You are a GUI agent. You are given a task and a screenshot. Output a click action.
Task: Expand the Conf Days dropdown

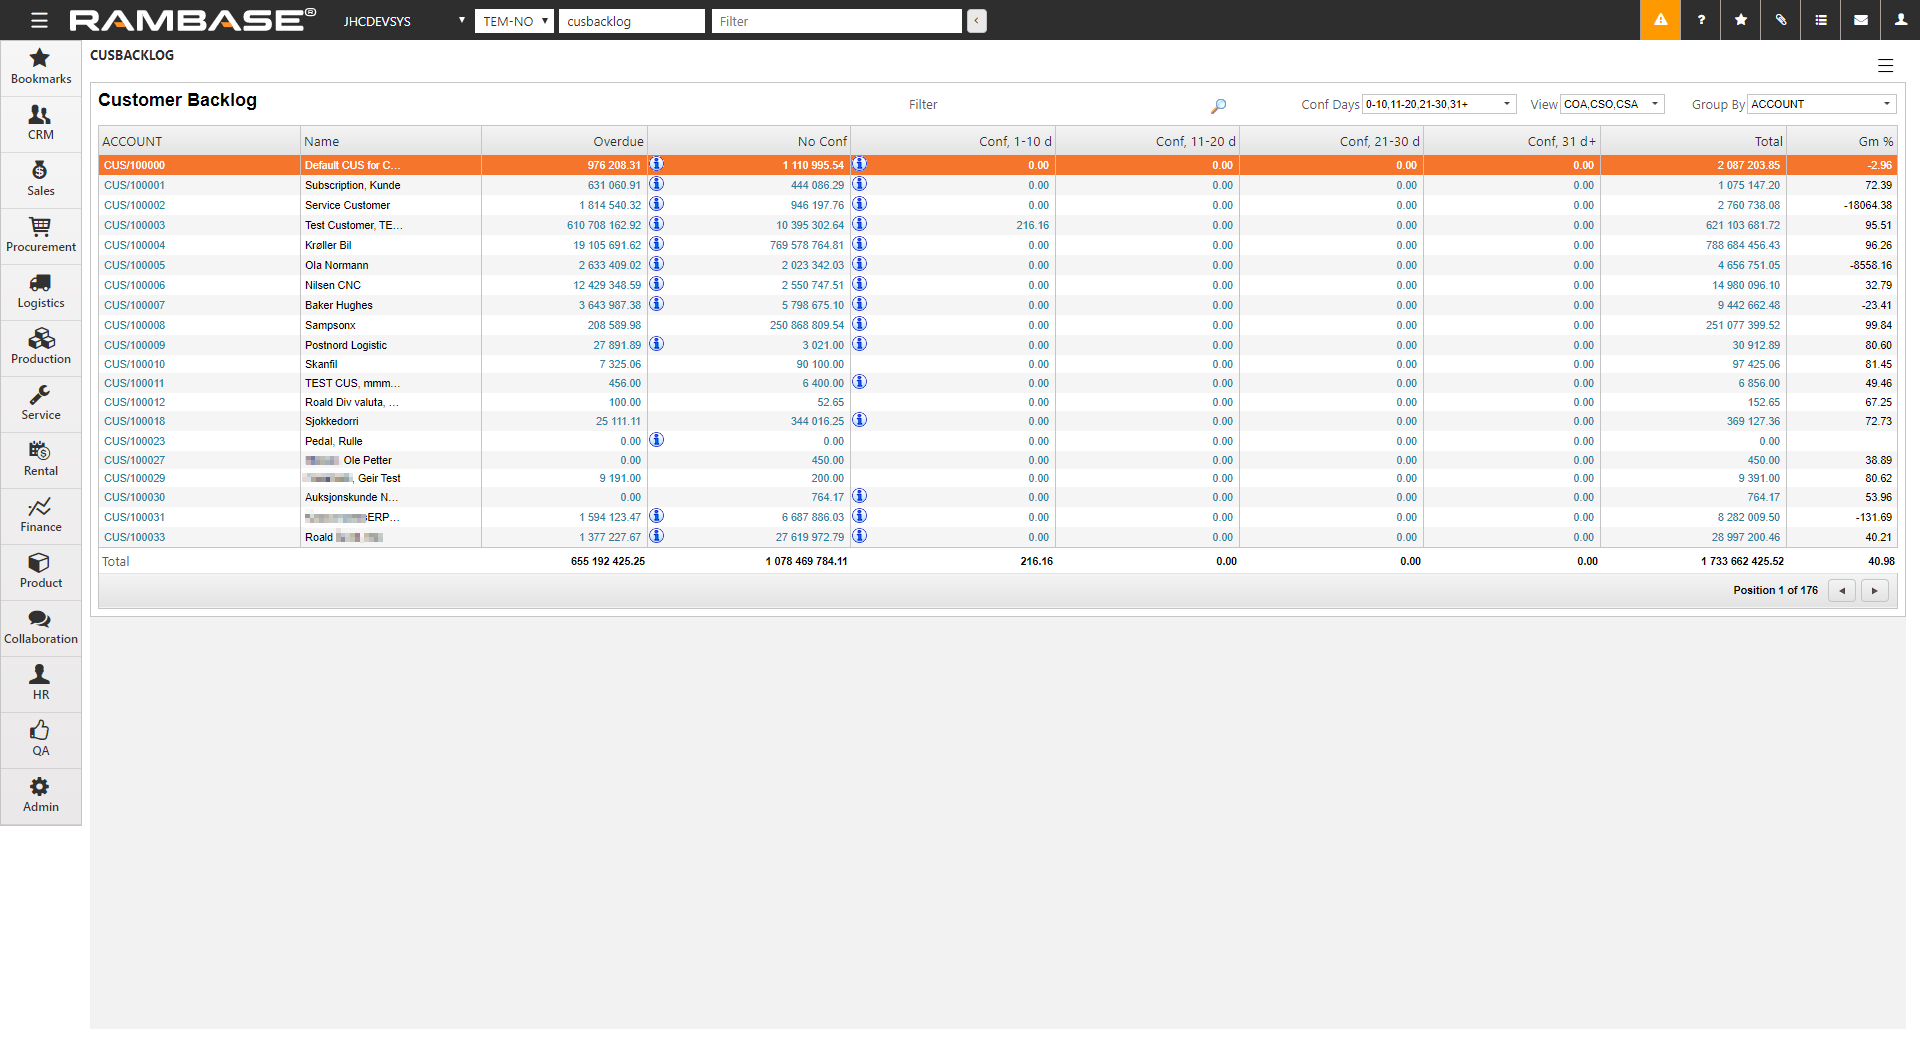1438,104
